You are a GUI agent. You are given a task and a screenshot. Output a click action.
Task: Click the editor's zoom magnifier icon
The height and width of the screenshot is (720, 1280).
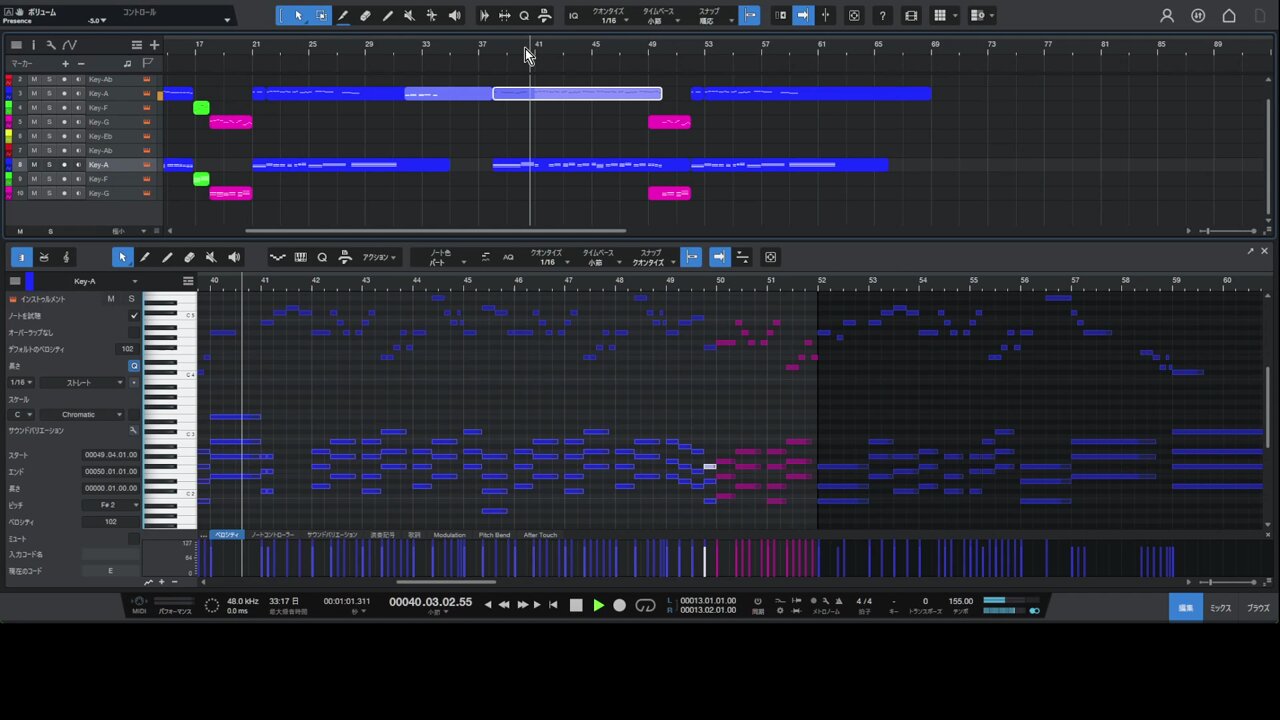pos(322,257)
